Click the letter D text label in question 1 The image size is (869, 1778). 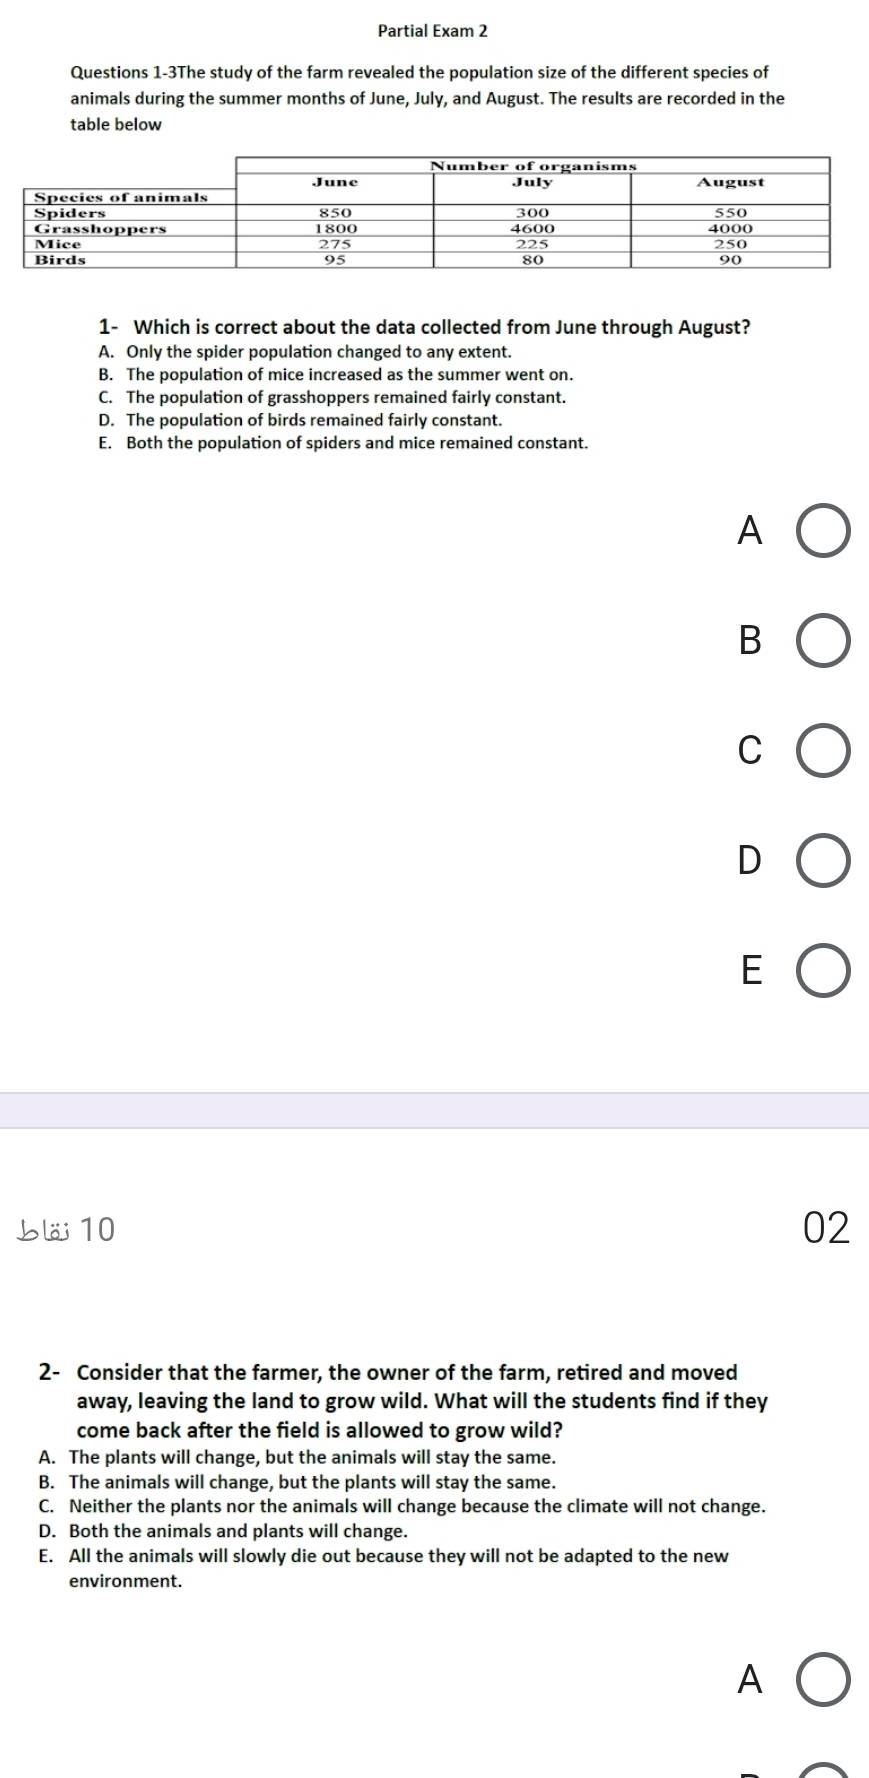point(749,861)
